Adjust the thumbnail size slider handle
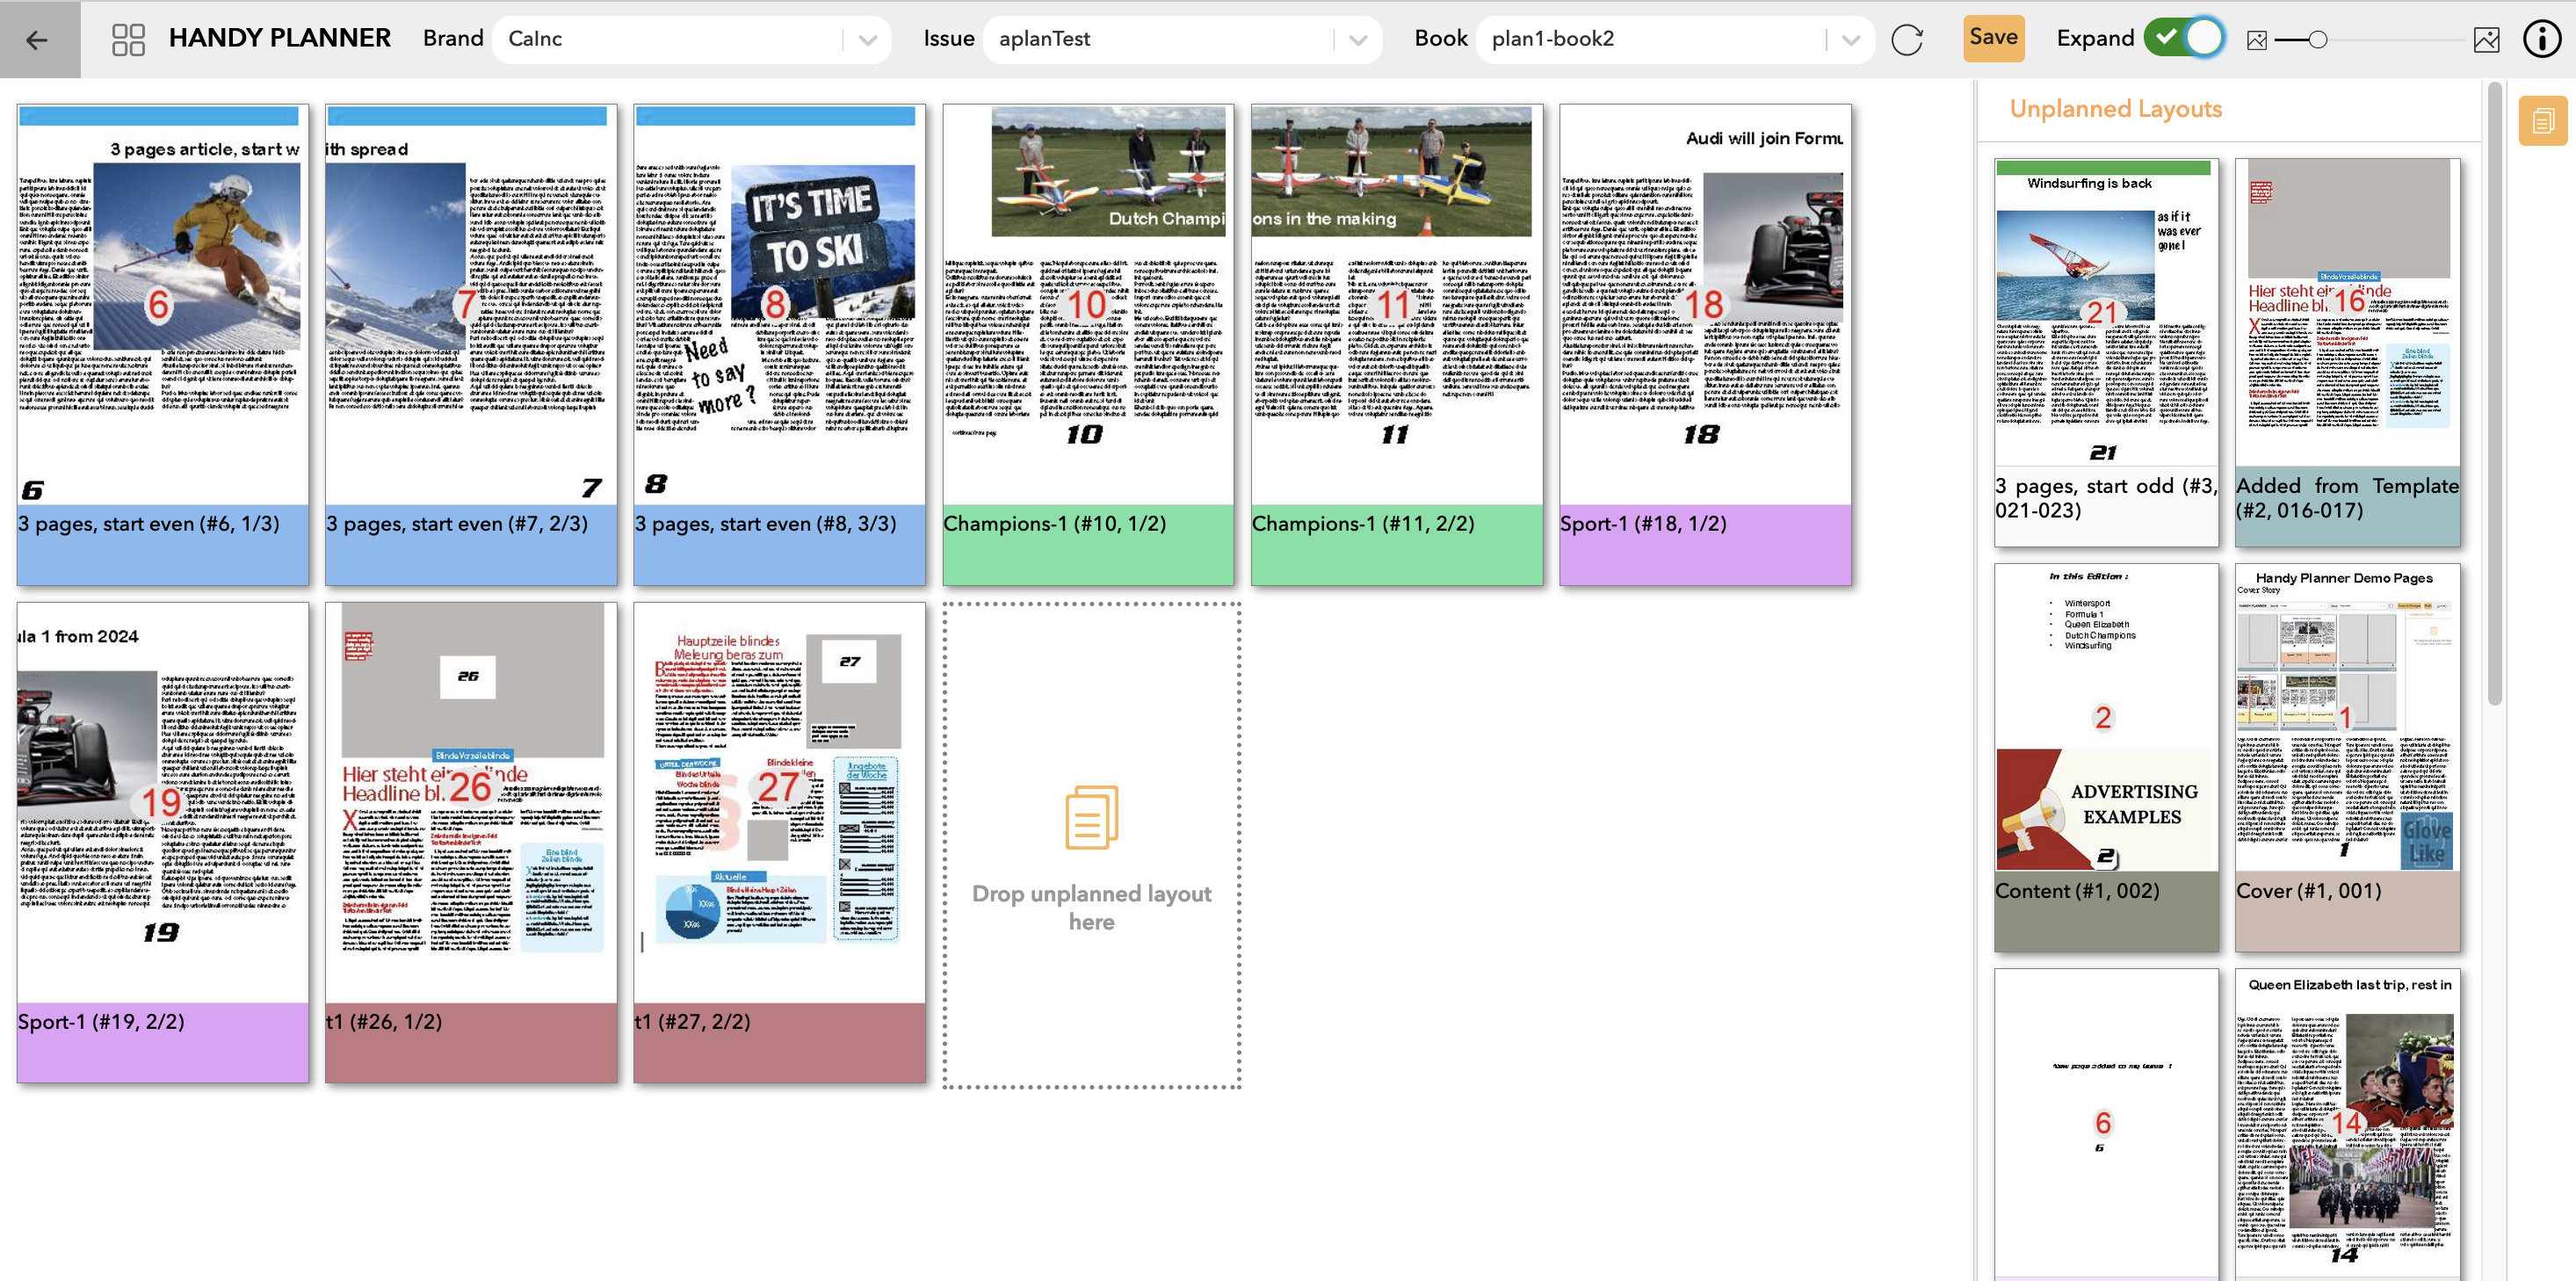Image resolution: width=2576 pixels, height=1281 pixels. pos(2318,40)
